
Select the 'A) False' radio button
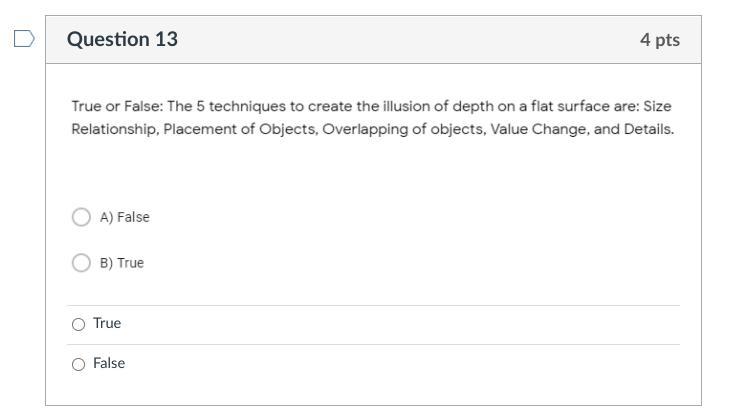click(82, 217)
